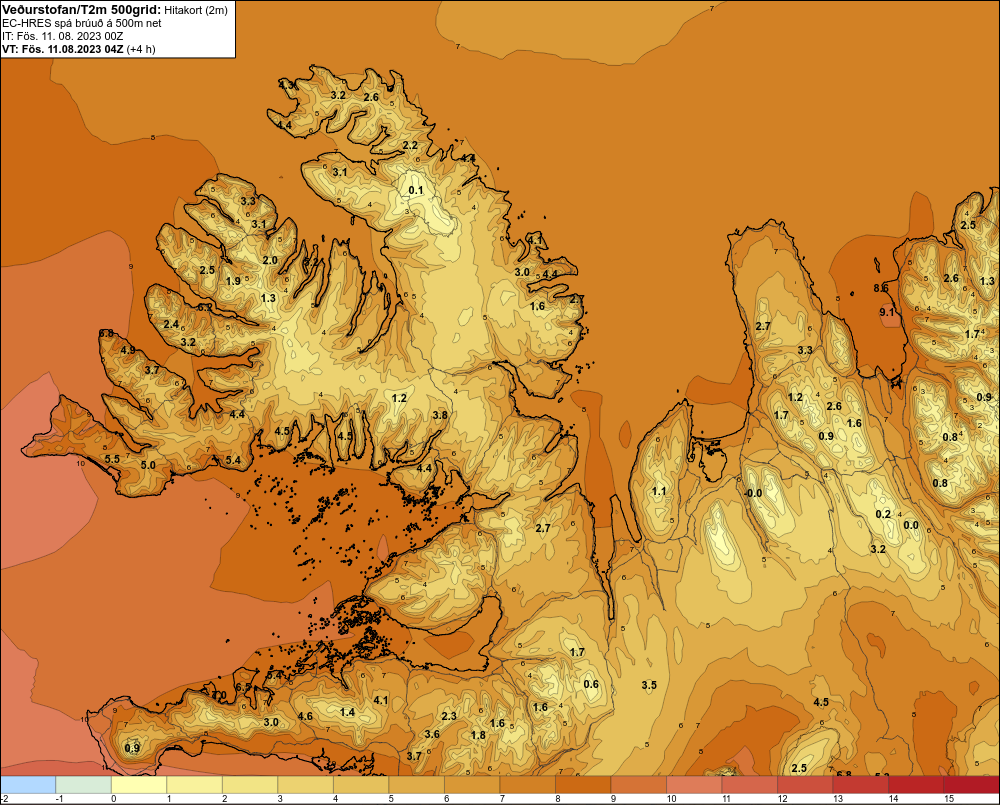Select the legend swatch between 2 and 3

click(x=250, y=784)
